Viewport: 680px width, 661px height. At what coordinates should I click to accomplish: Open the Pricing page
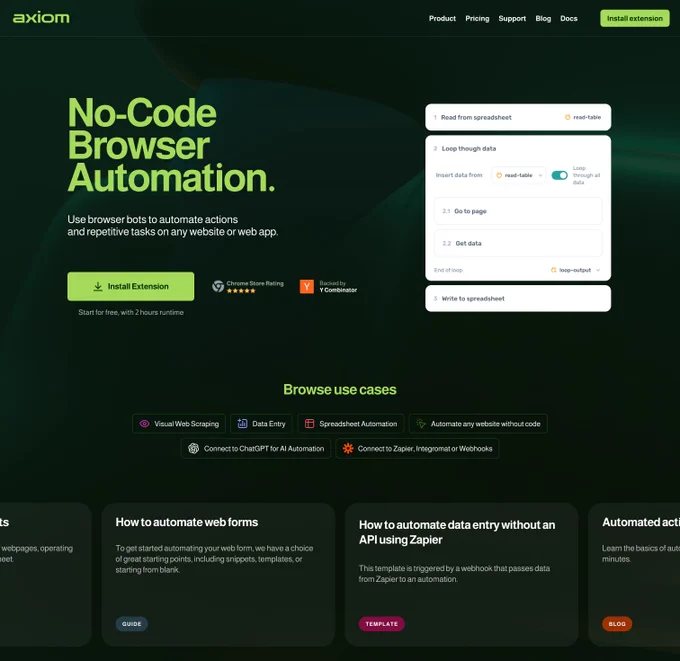coord(477,18)
